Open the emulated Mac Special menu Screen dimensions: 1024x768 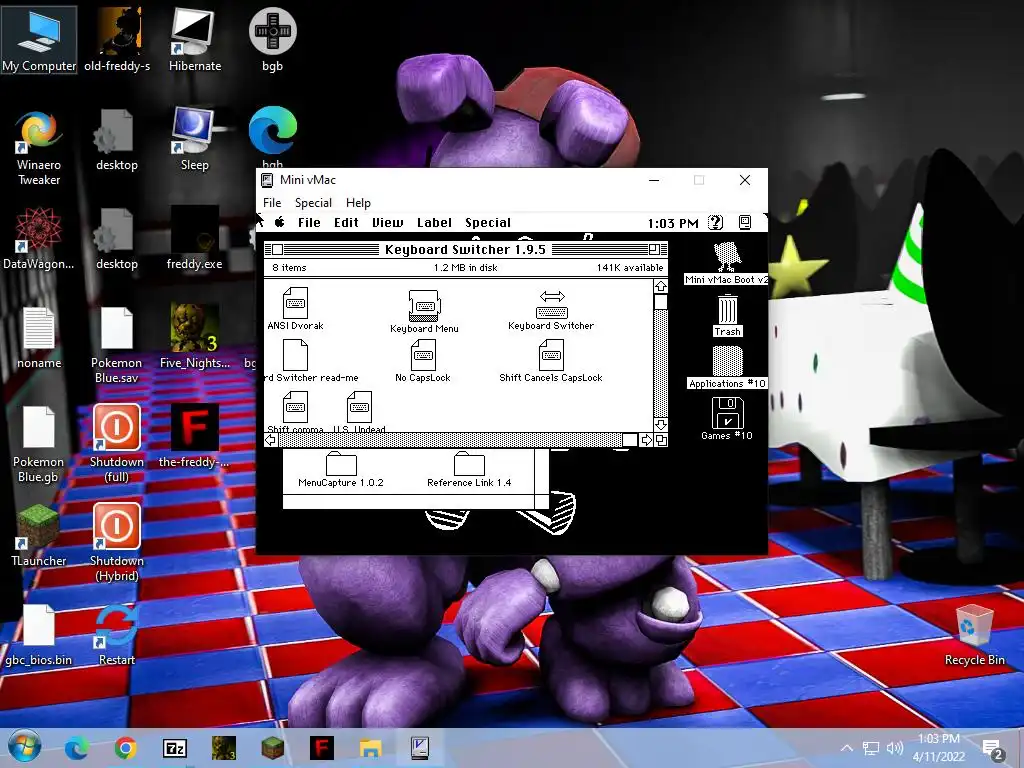488,223
